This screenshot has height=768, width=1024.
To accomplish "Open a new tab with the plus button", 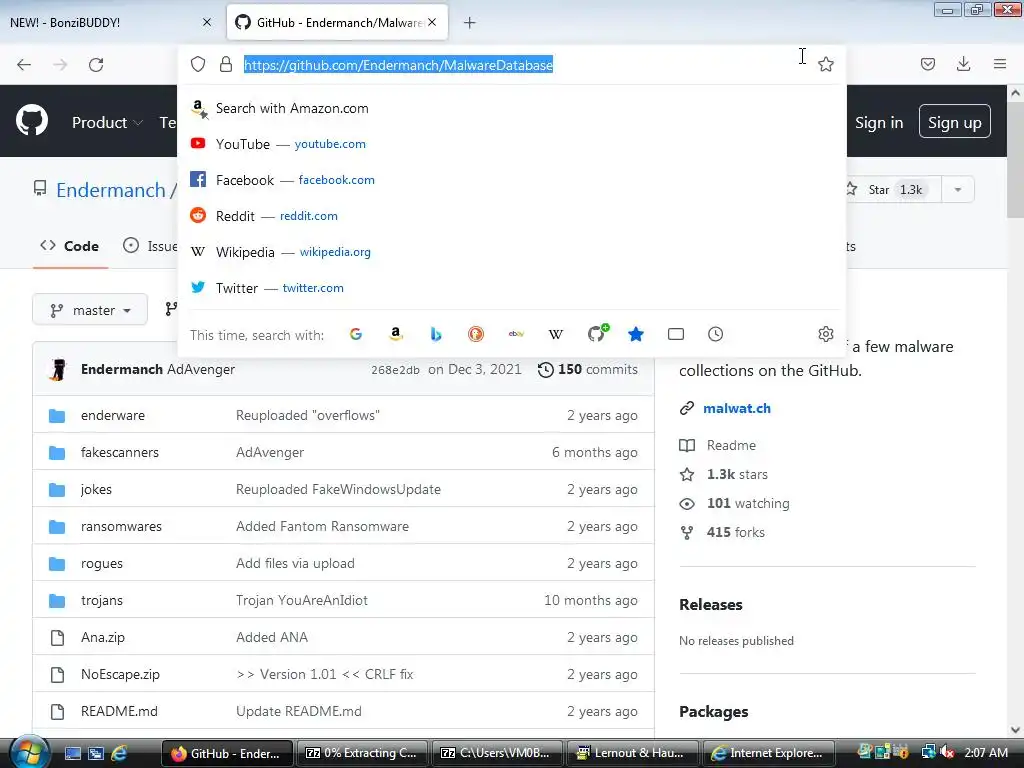I will [x=470, y=23].
